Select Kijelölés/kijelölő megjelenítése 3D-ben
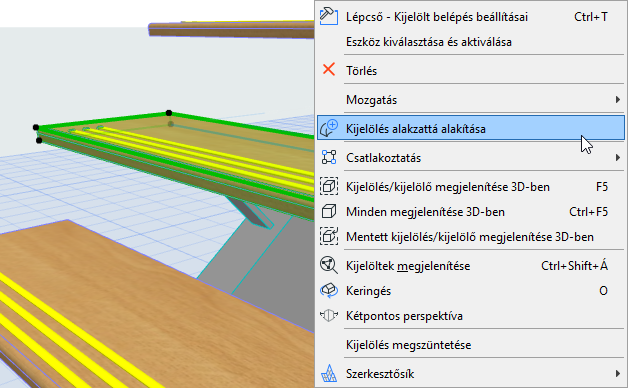Image resolution: width=628 pixels, height=388 pixels. point(471,187)
